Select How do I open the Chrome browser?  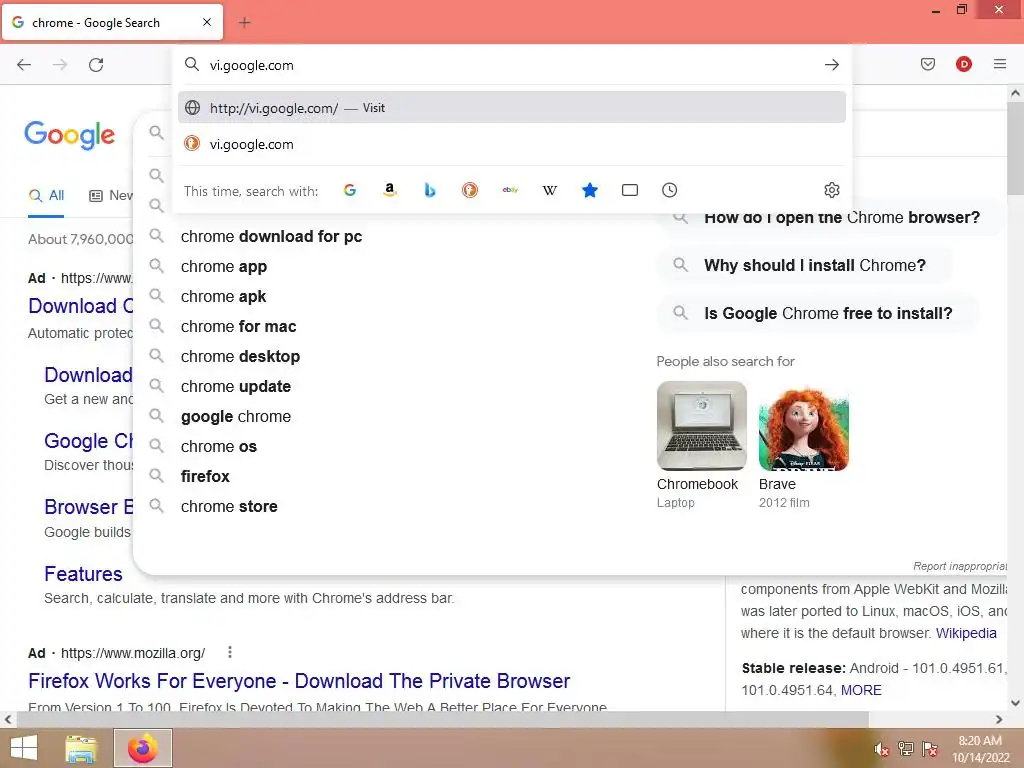pos(829,217)
